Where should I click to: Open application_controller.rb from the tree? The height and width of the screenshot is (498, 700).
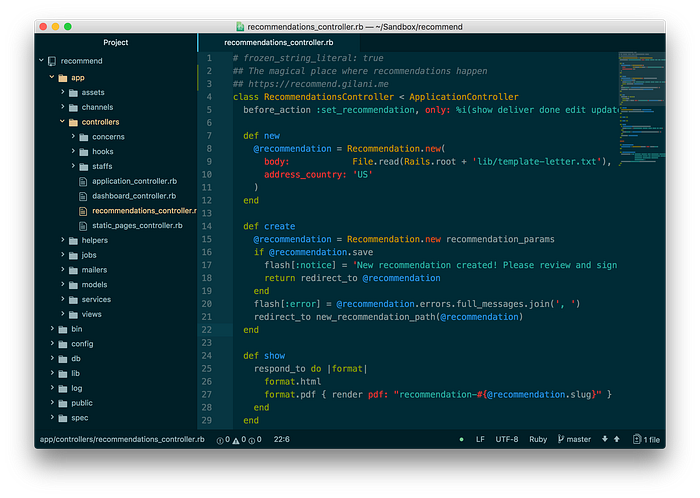134,181
